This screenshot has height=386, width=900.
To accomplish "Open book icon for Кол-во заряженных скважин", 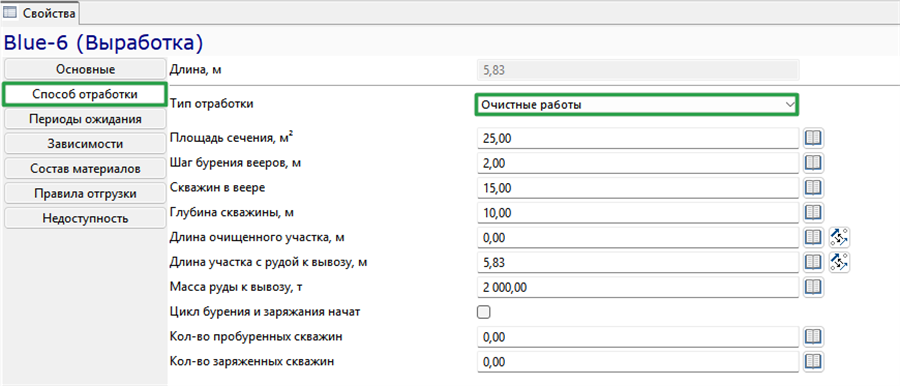I will [x=813, y=362].
